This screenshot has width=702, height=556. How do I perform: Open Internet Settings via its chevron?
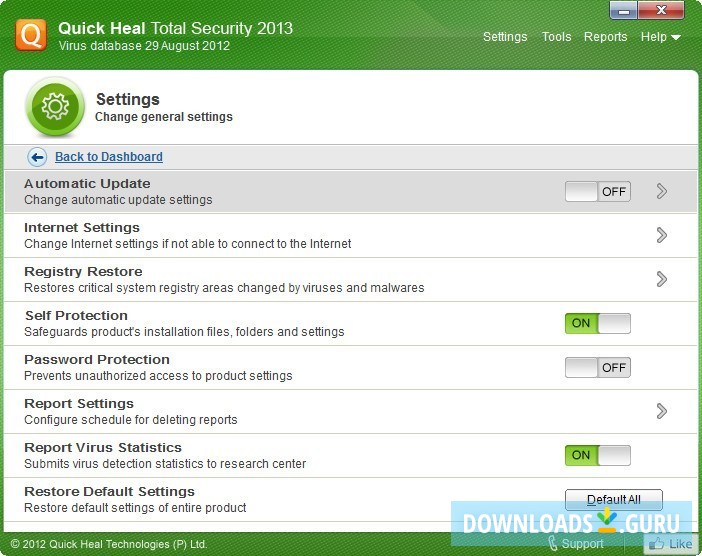(x=662, y=235)
